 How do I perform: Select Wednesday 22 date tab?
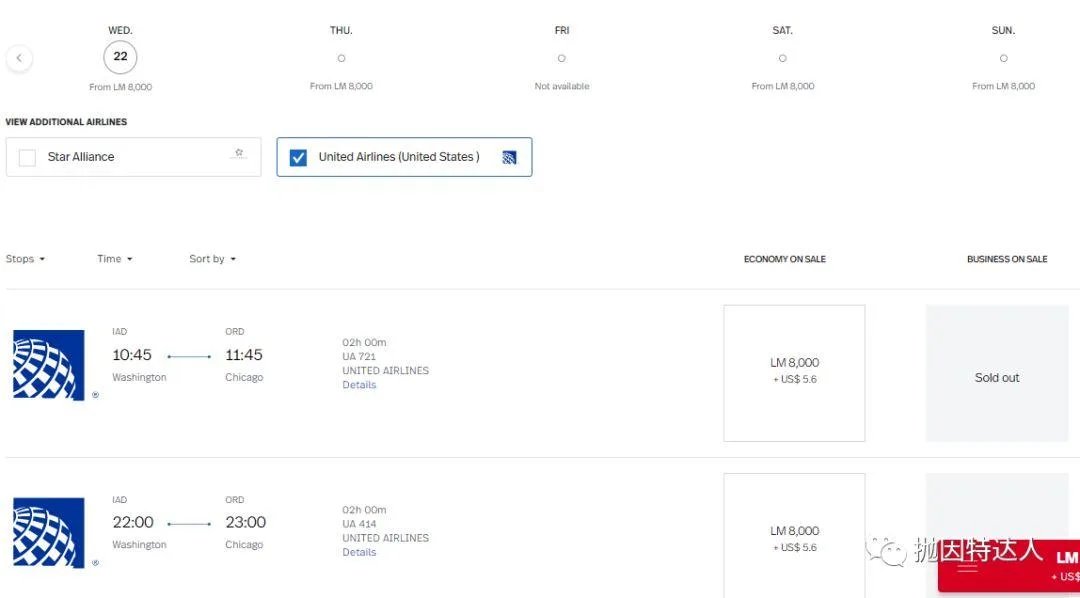point(120,57)
